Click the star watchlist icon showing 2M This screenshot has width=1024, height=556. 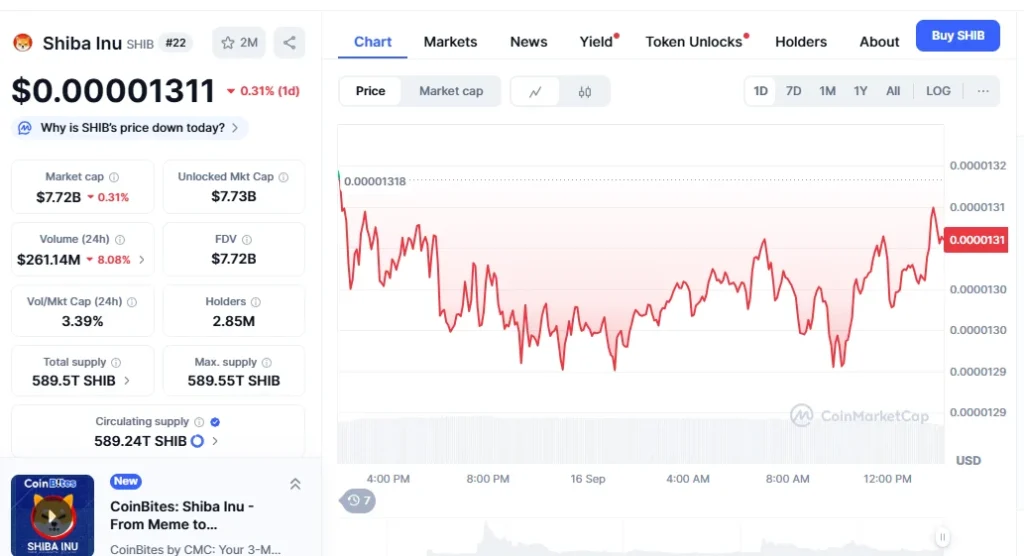point(239,43)
